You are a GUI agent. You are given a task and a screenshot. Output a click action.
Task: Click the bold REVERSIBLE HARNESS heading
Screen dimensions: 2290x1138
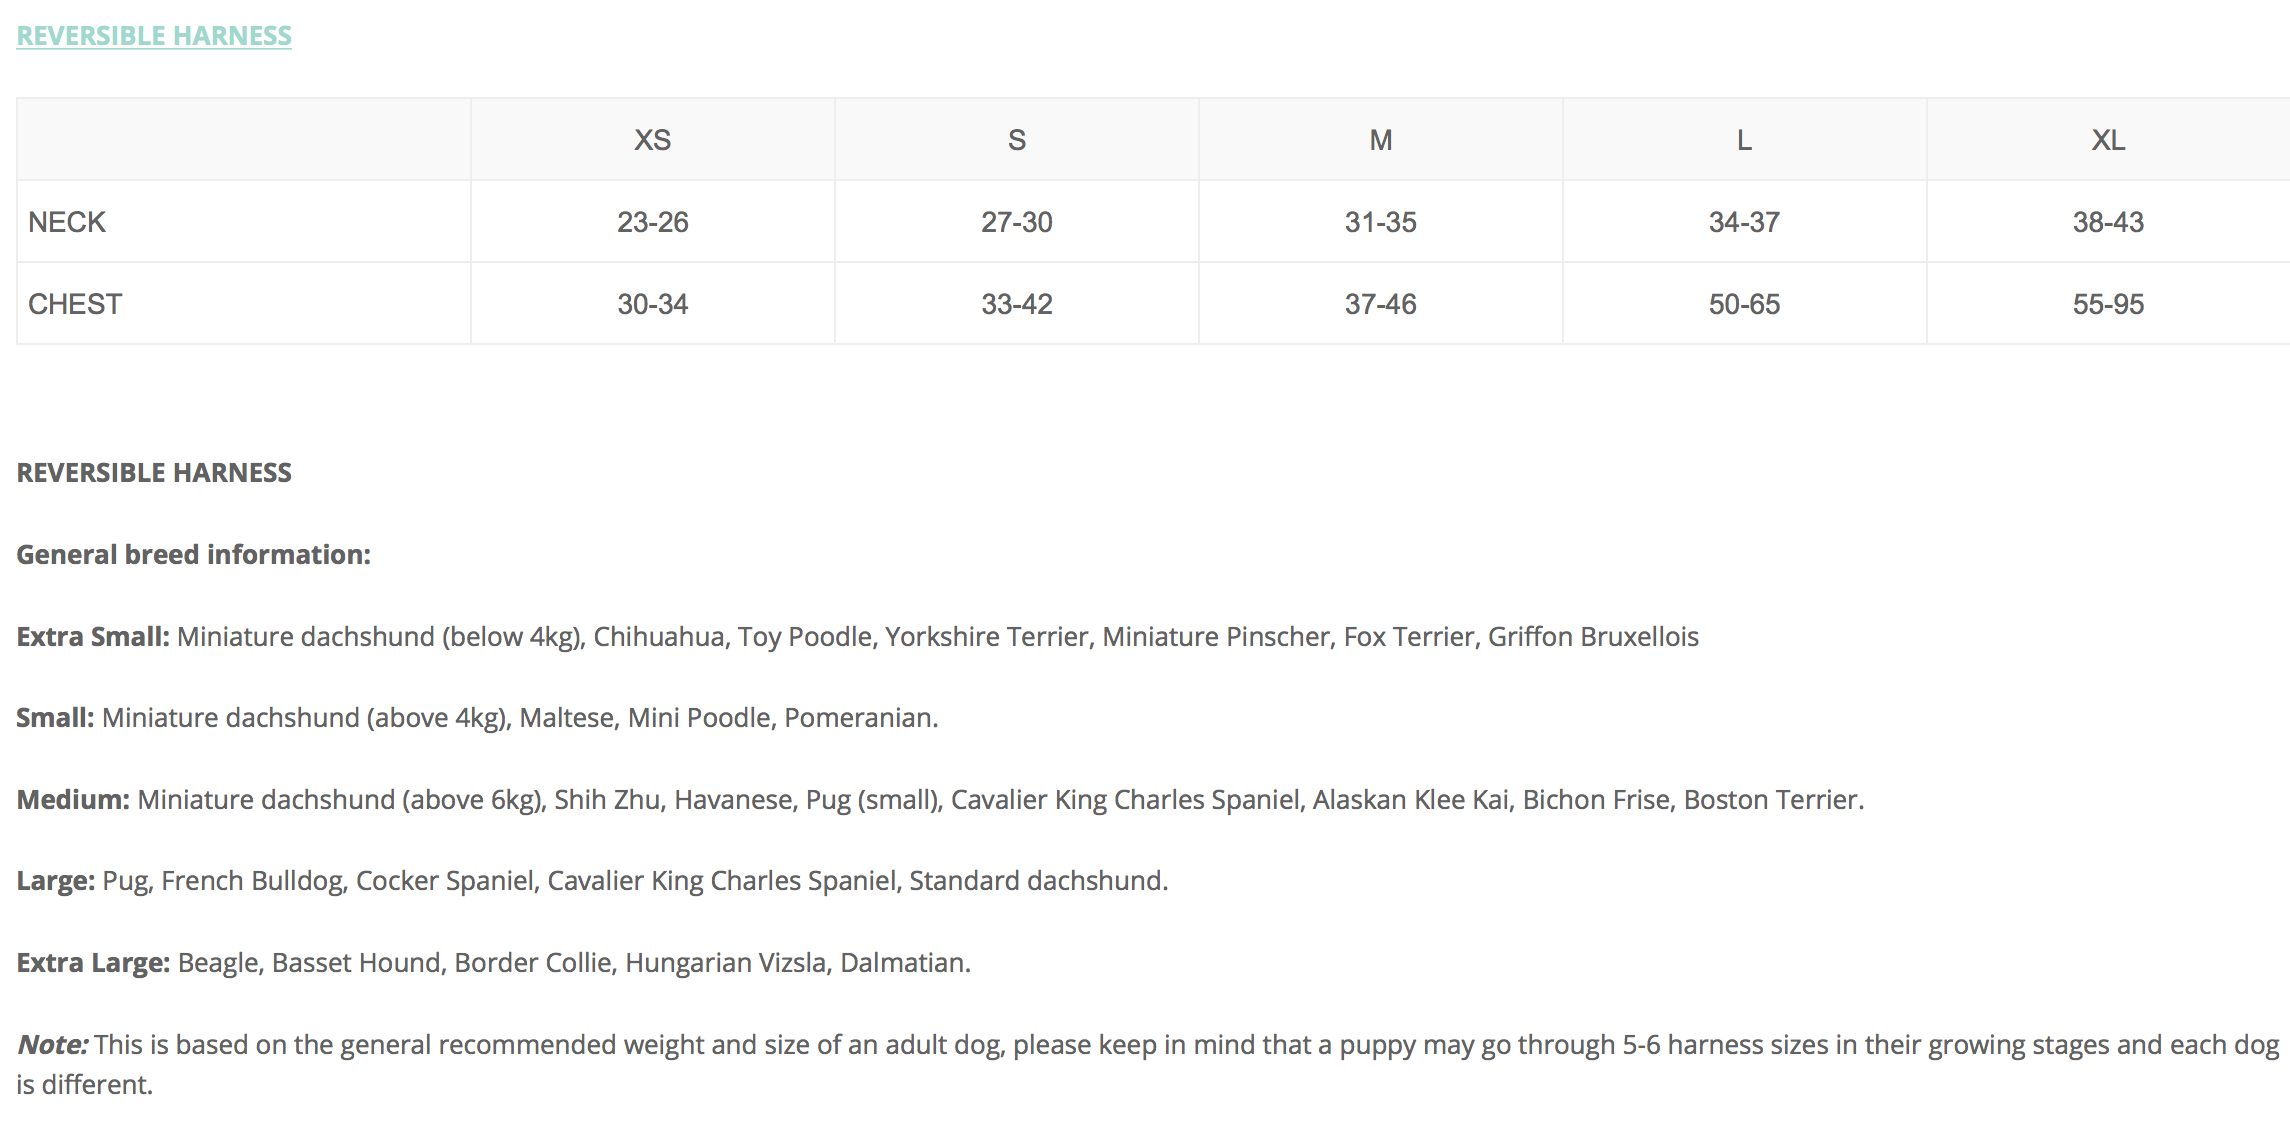click(x=154, y=473)
